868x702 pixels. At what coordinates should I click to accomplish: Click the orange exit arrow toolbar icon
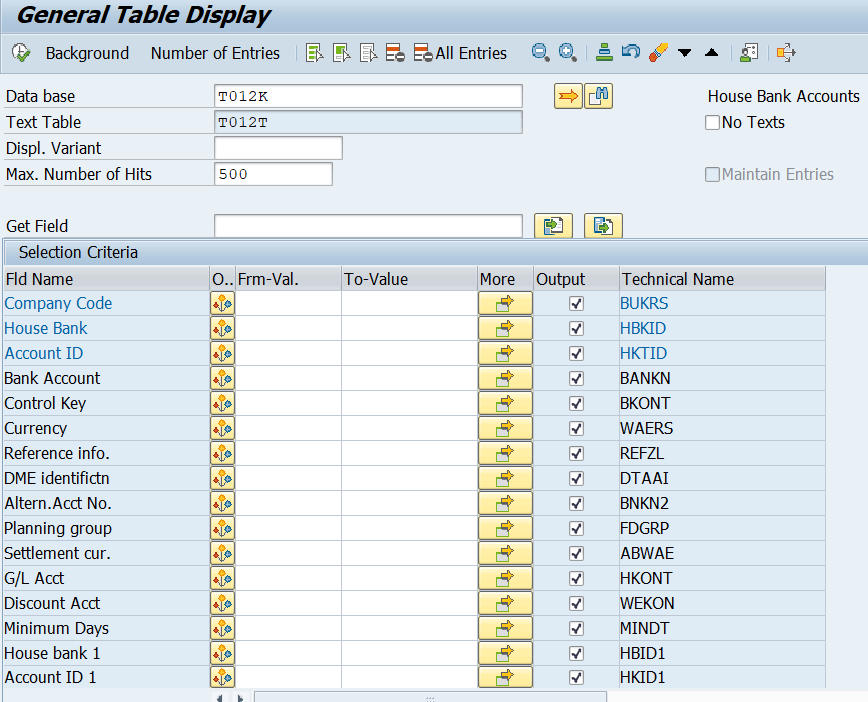[x=786, y=53]
